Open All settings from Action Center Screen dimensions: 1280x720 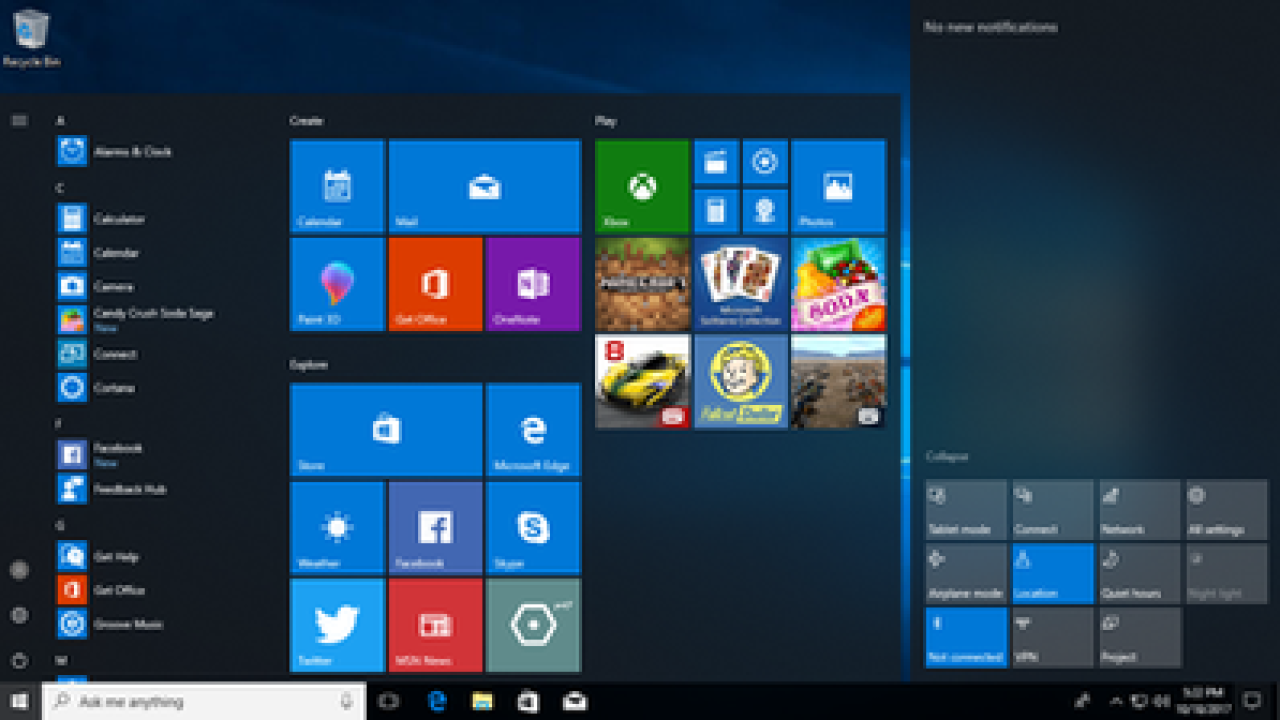[x=1224, y=510]
